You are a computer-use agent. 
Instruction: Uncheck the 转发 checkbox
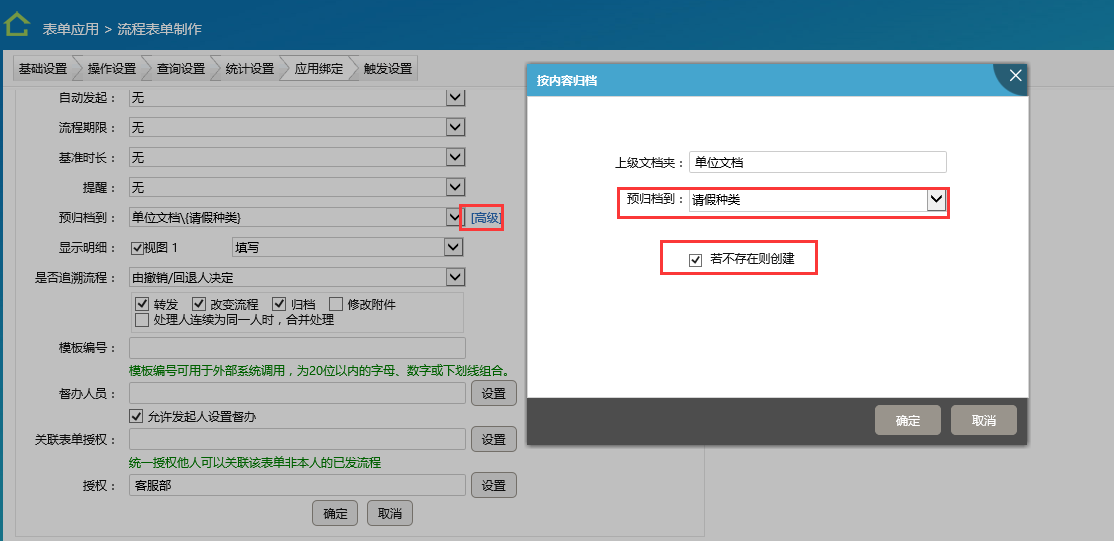tap(141, 304)
